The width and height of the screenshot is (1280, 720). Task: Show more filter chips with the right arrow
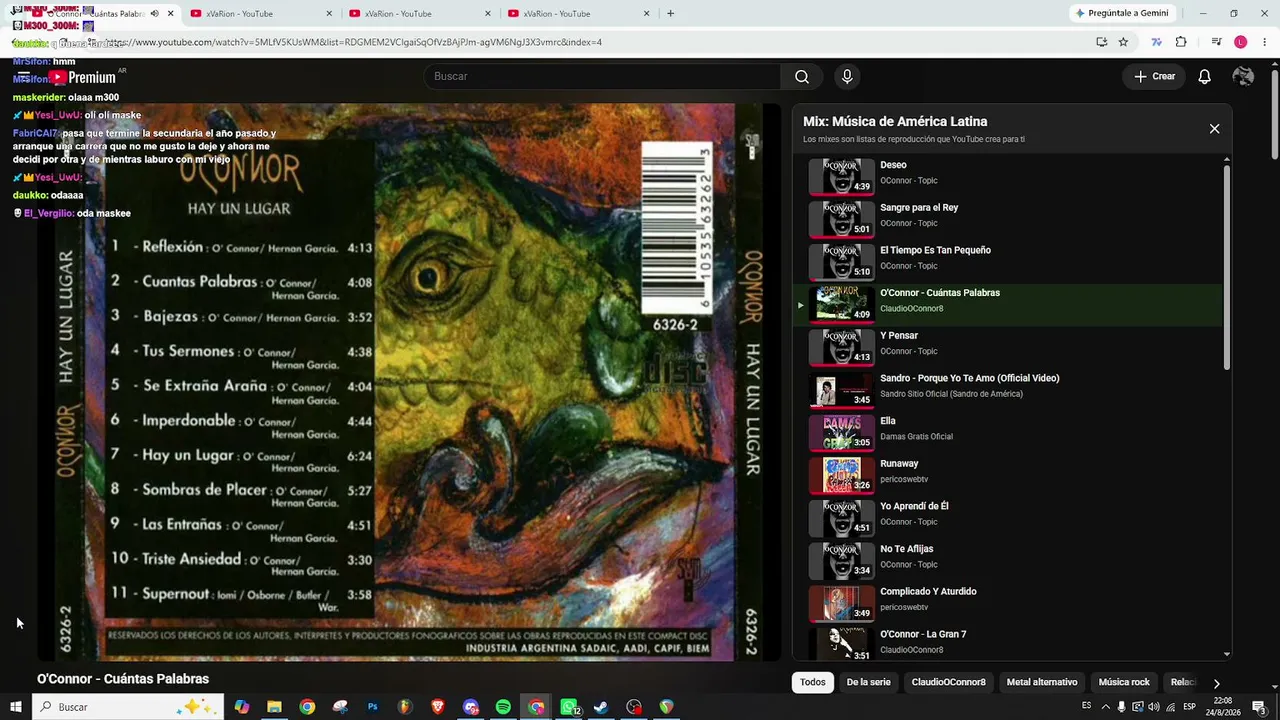[1216, 683]
